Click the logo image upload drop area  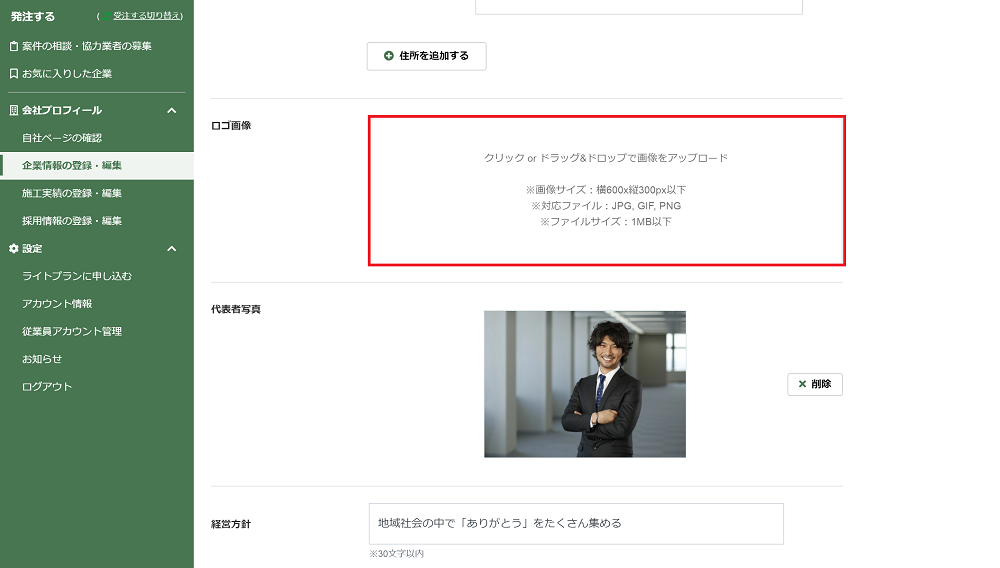click(606, 190)
